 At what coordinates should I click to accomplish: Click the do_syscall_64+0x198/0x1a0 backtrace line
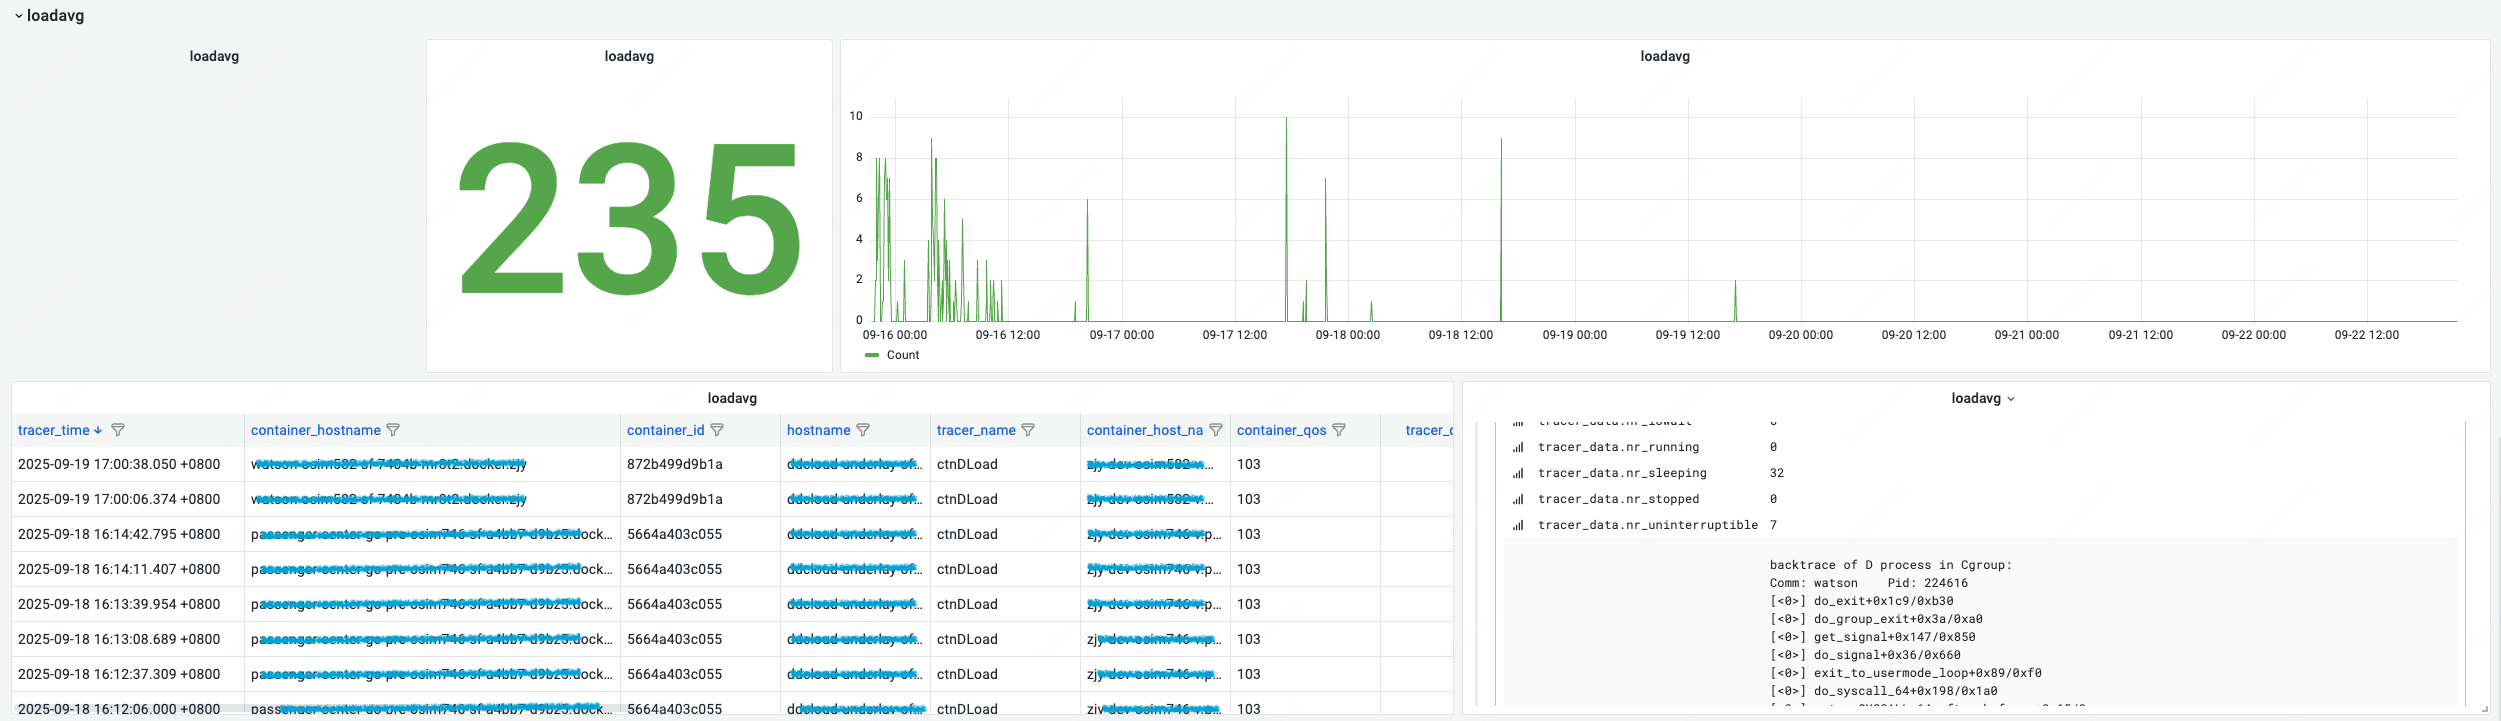(x=1883, y=691)
